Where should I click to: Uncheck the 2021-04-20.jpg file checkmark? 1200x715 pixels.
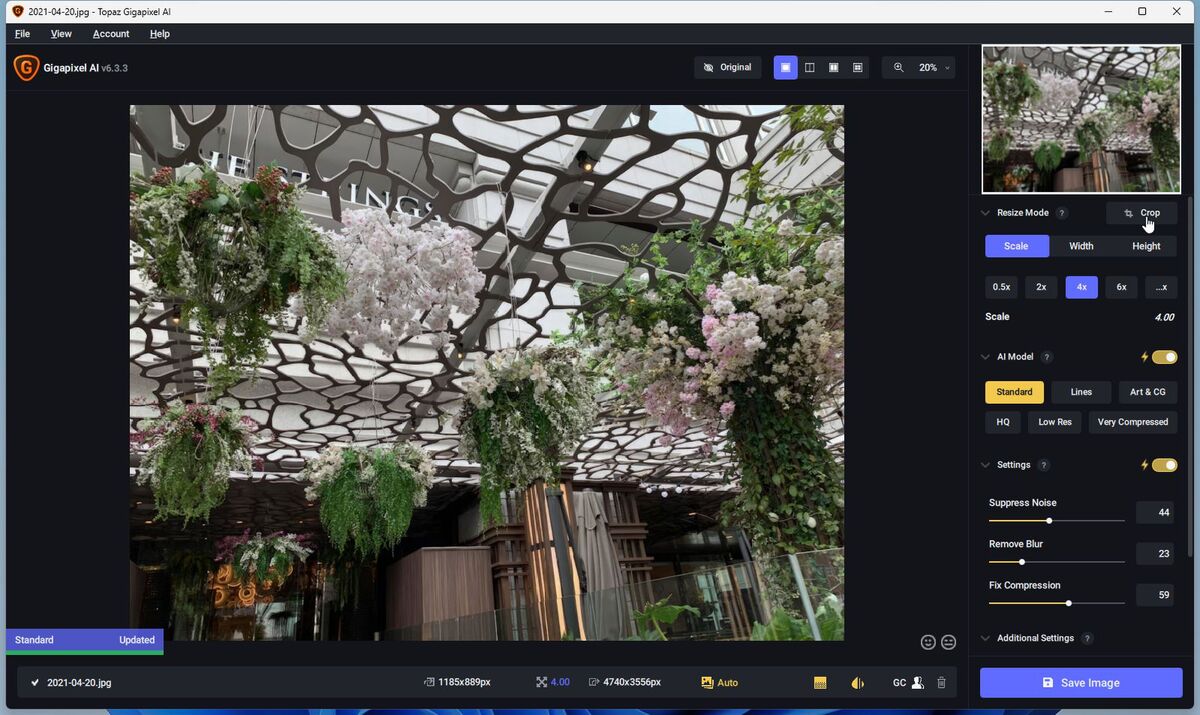pyautogui.click(x=35, y=683)
